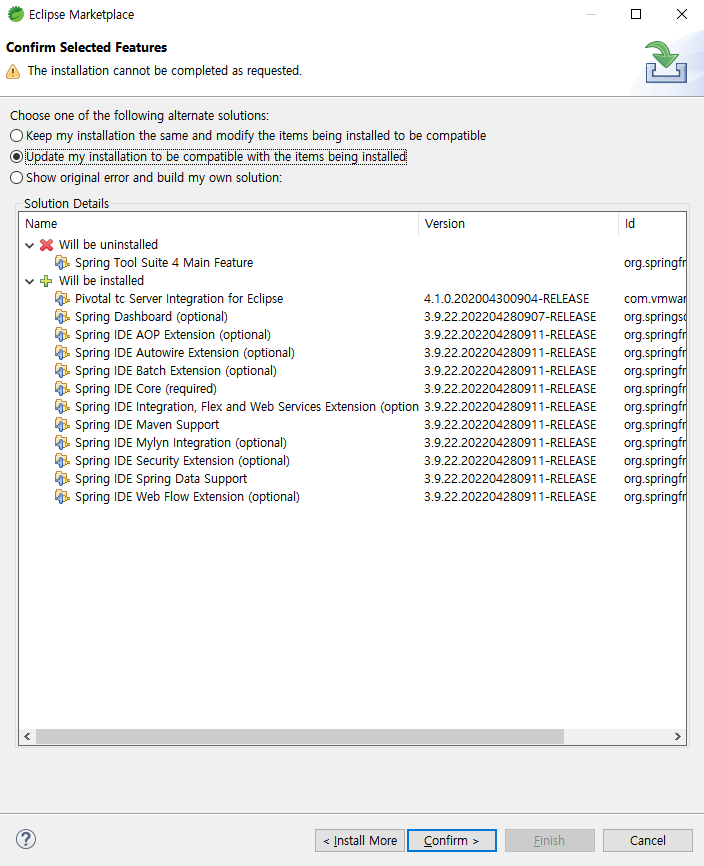Open the help question mark icon
This screenshot has height=866, width=704.
click(x=26, y=839)
